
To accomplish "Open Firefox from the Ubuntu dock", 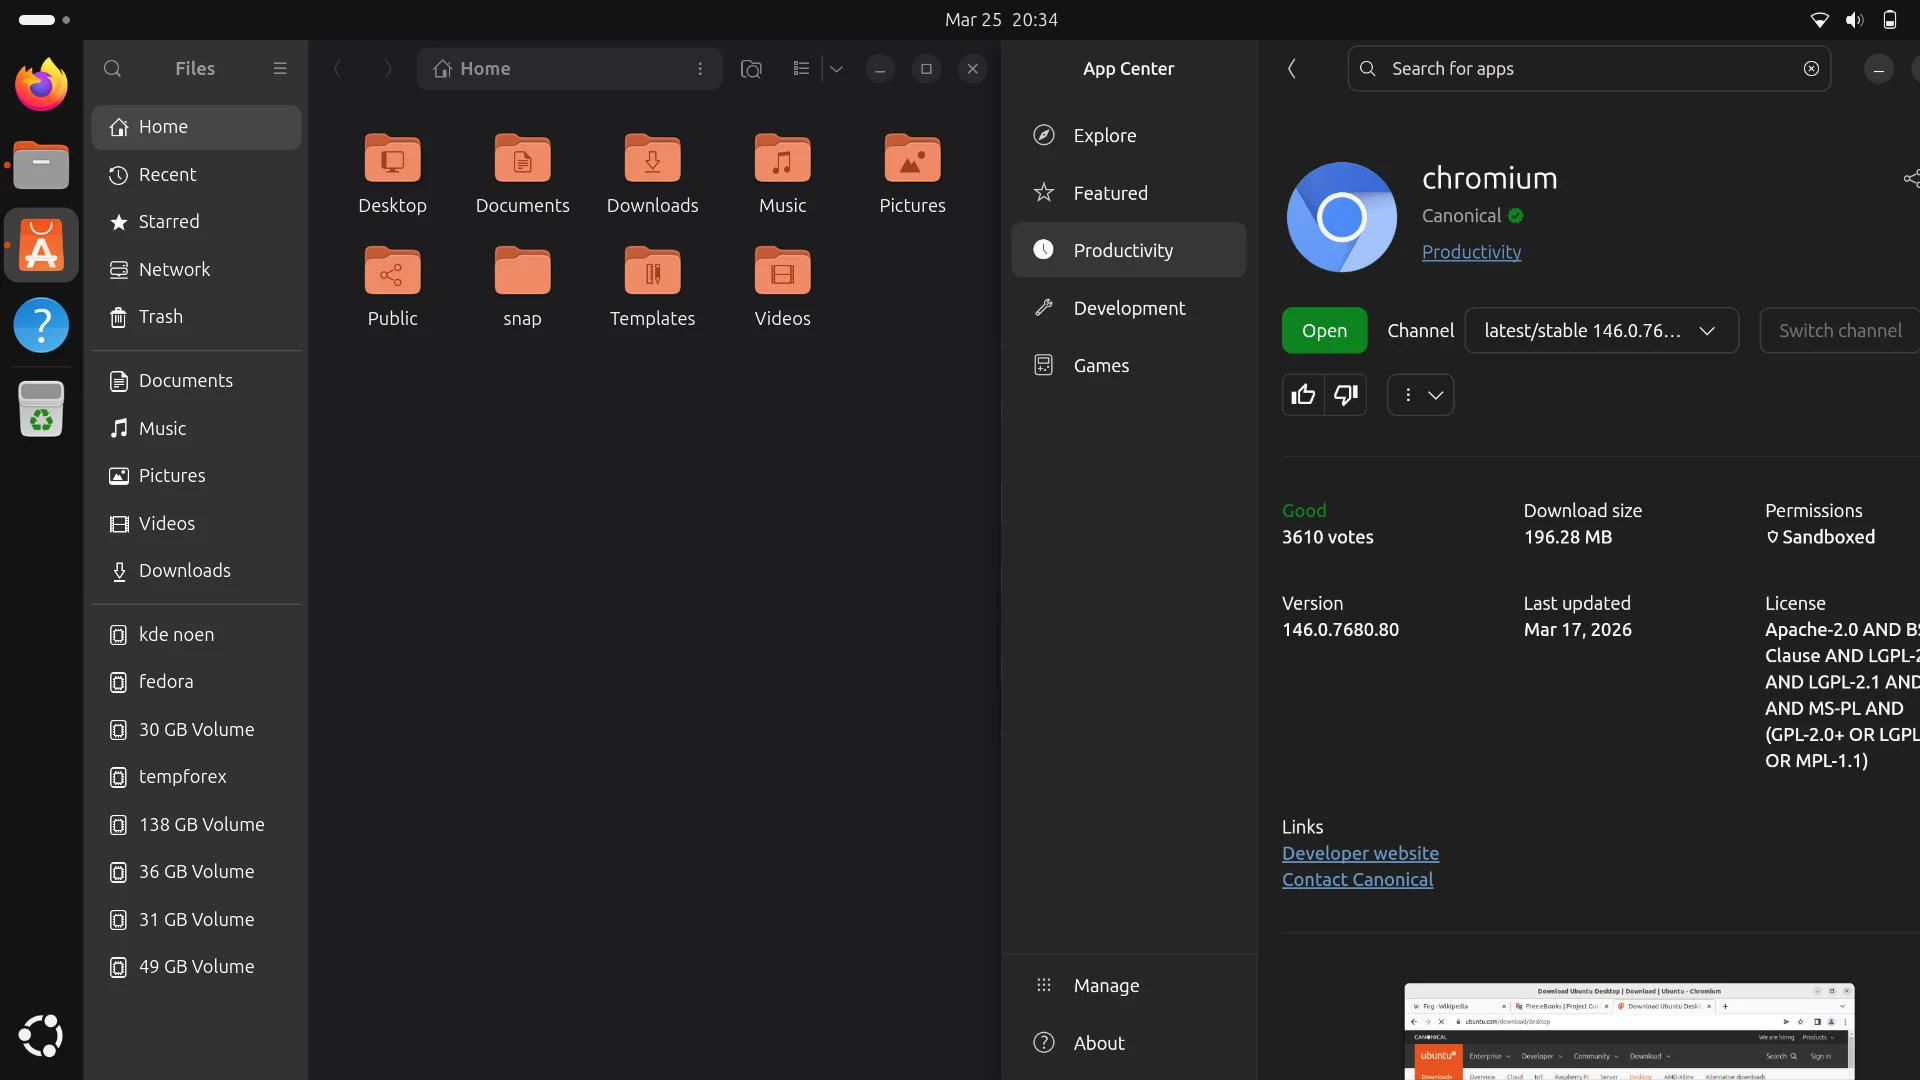I will click(41, 86).
